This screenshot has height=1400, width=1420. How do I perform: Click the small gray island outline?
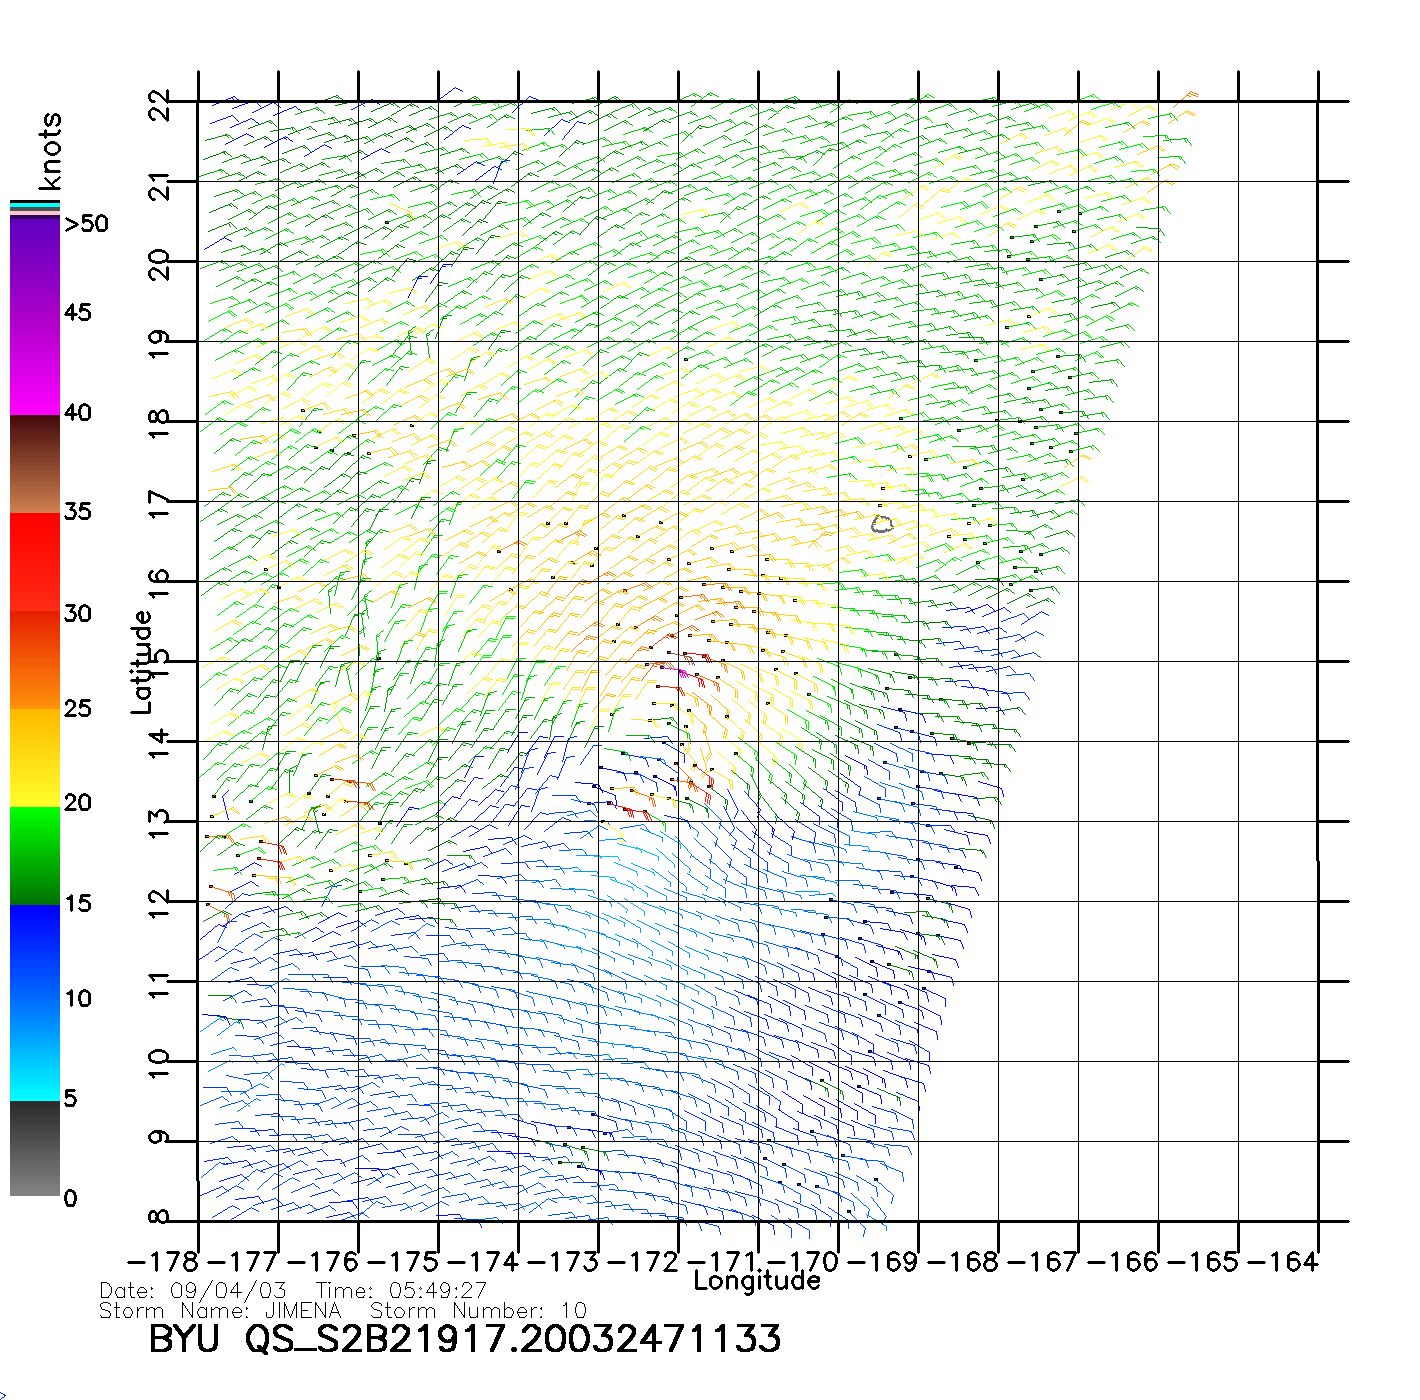tap(881, 524)
